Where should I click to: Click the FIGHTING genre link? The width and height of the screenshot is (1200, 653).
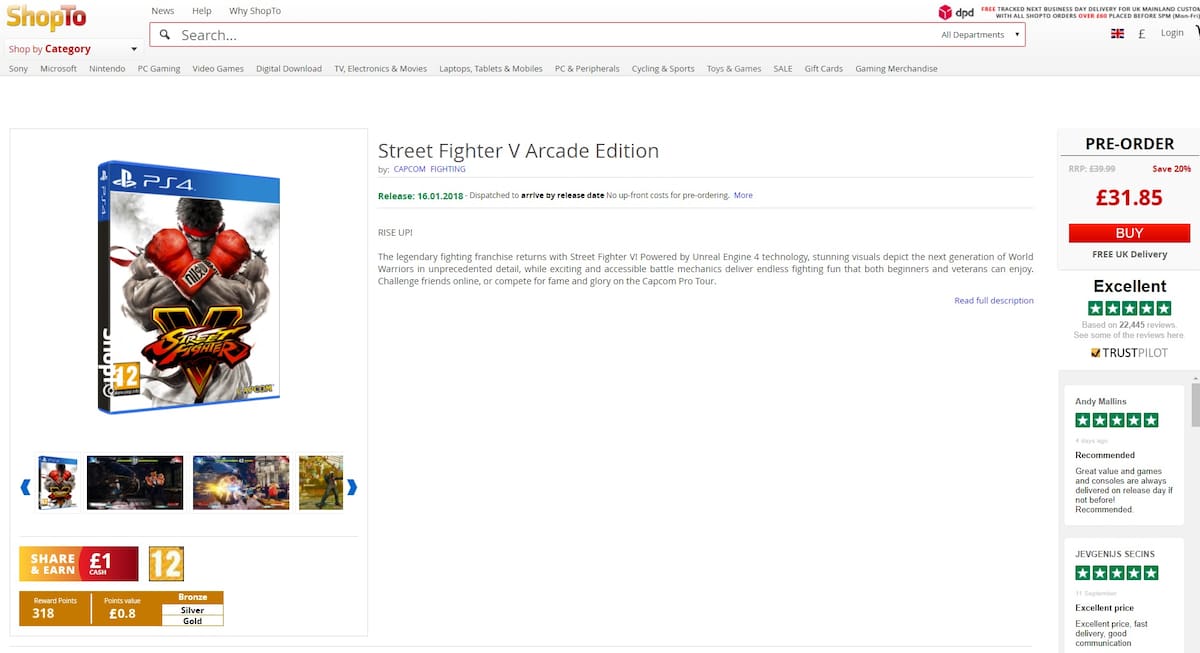pos(448,170)
